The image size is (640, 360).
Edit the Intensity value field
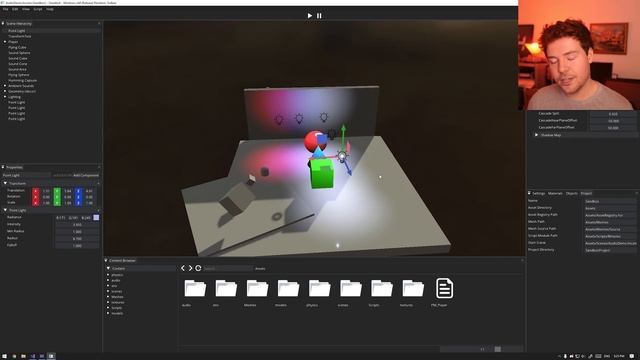coord(77,224)
